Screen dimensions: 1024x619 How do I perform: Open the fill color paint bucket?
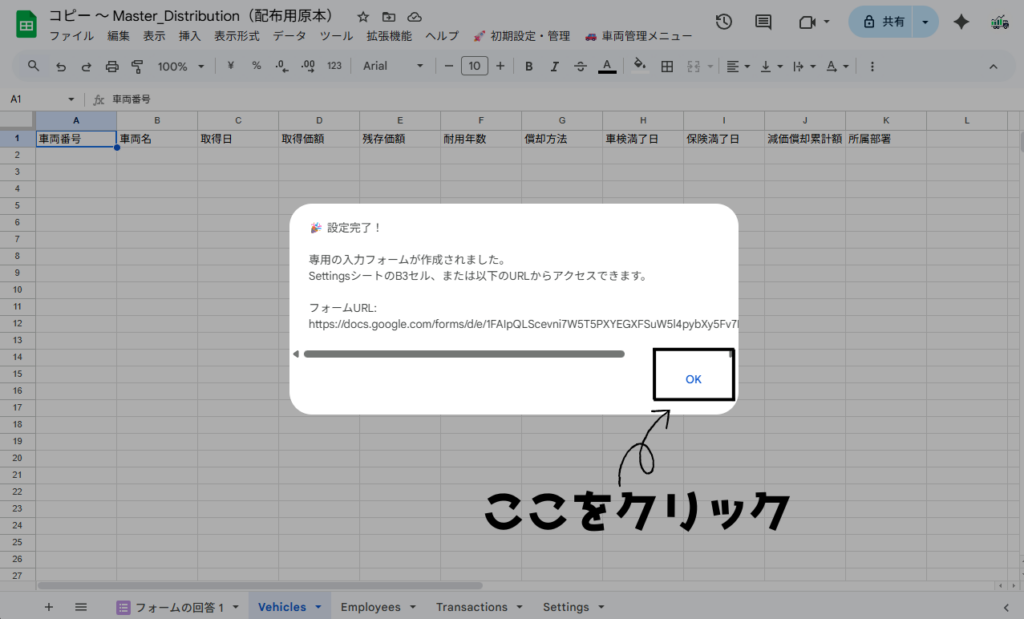tap(640, 66)
